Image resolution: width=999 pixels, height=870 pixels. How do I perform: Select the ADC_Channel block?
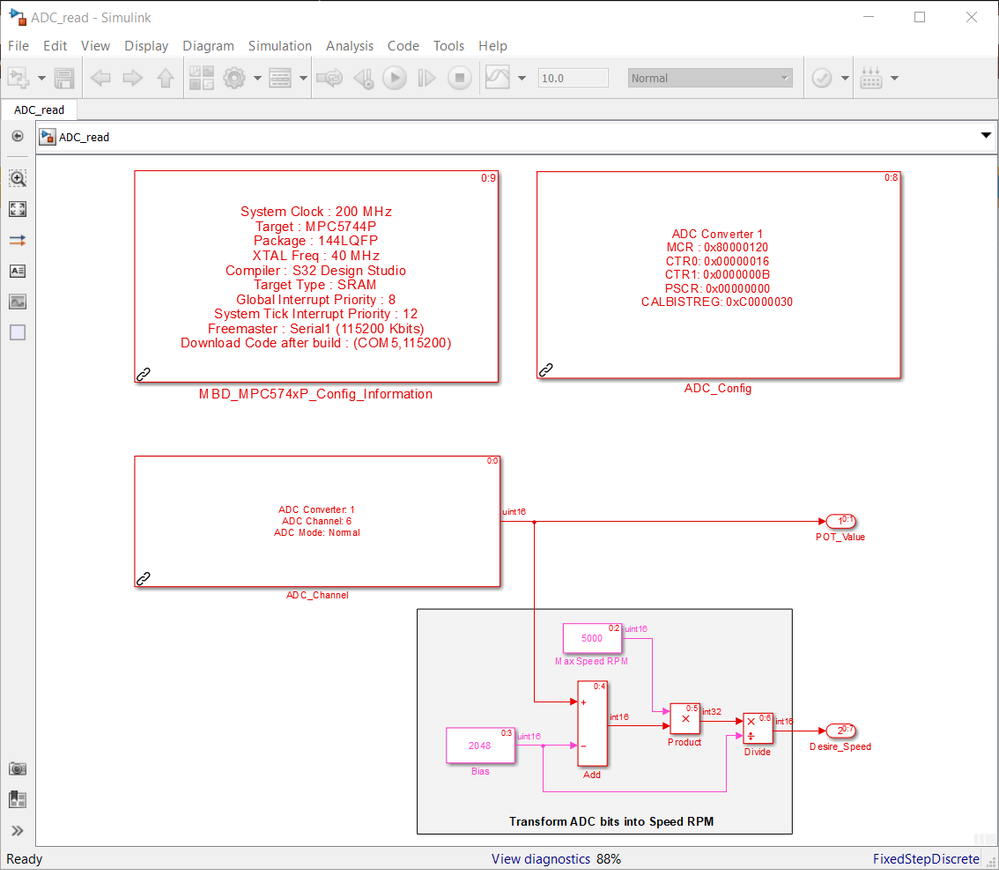pyautogui.click(x=317, y=521)
